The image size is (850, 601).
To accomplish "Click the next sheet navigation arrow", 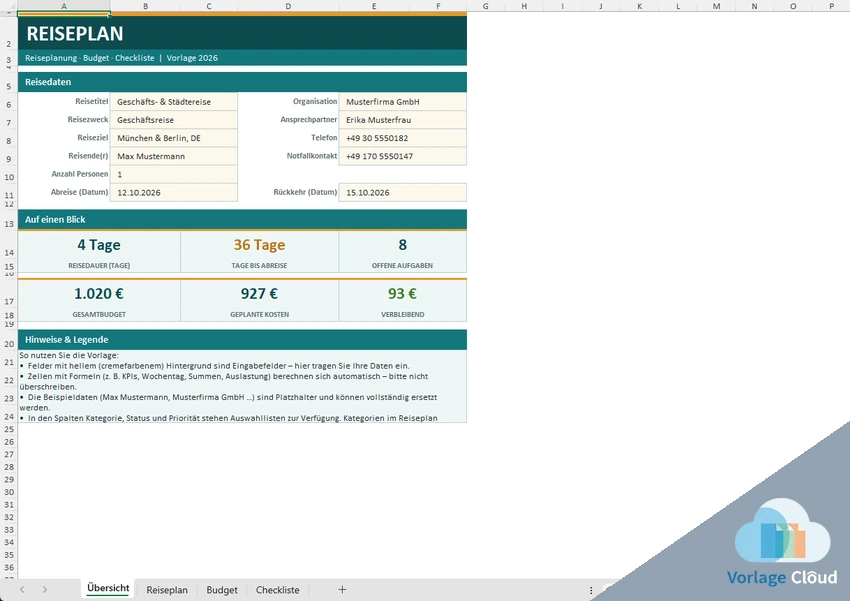I will (x=44, y=589).
